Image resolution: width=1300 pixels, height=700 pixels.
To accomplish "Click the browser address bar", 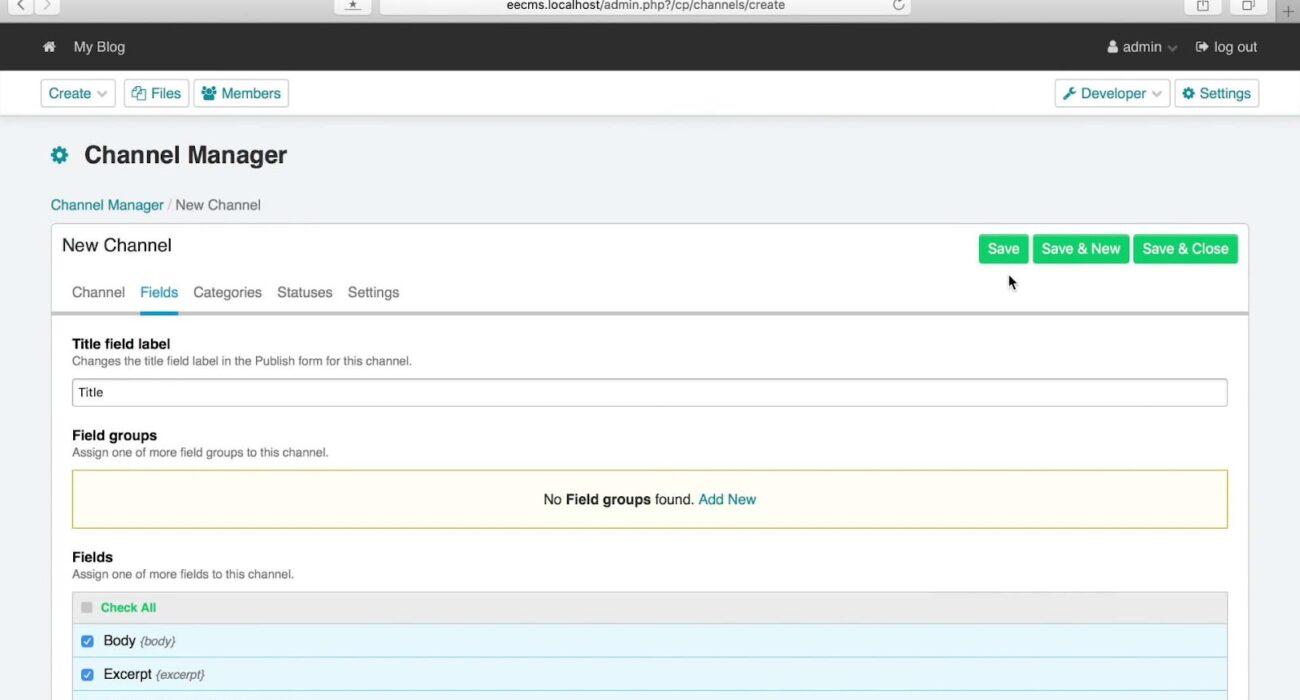I will click(645, 5).
